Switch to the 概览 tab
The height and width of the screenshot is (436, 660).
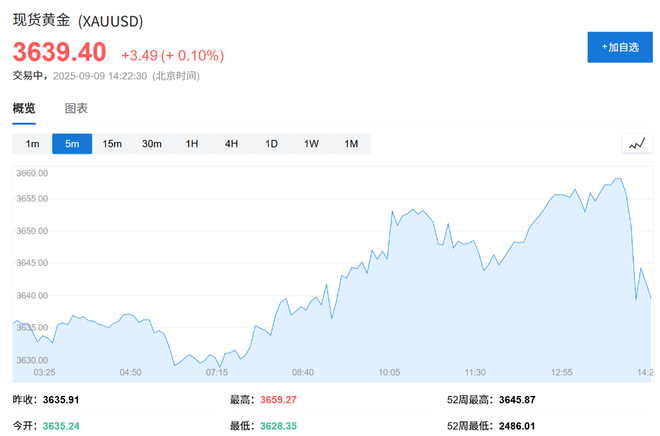coord(24,108)
